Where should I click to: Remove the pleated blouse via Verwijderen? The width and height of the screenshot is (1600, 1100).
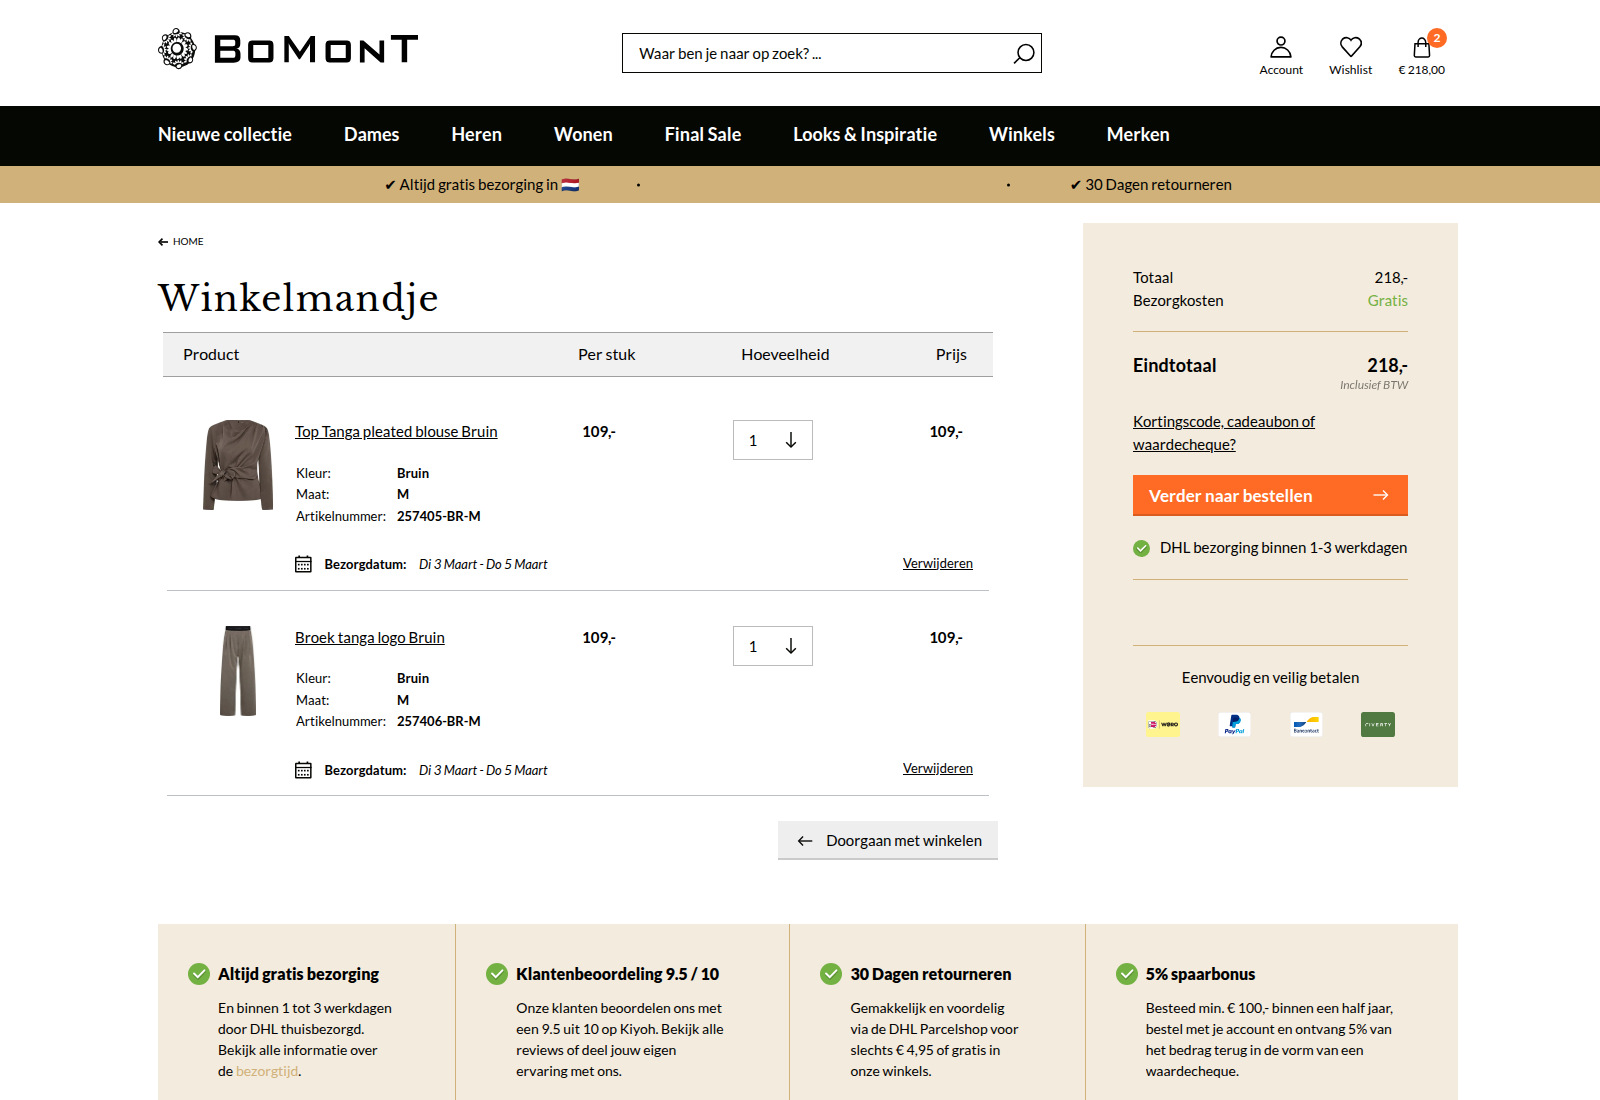click(937, 564)
